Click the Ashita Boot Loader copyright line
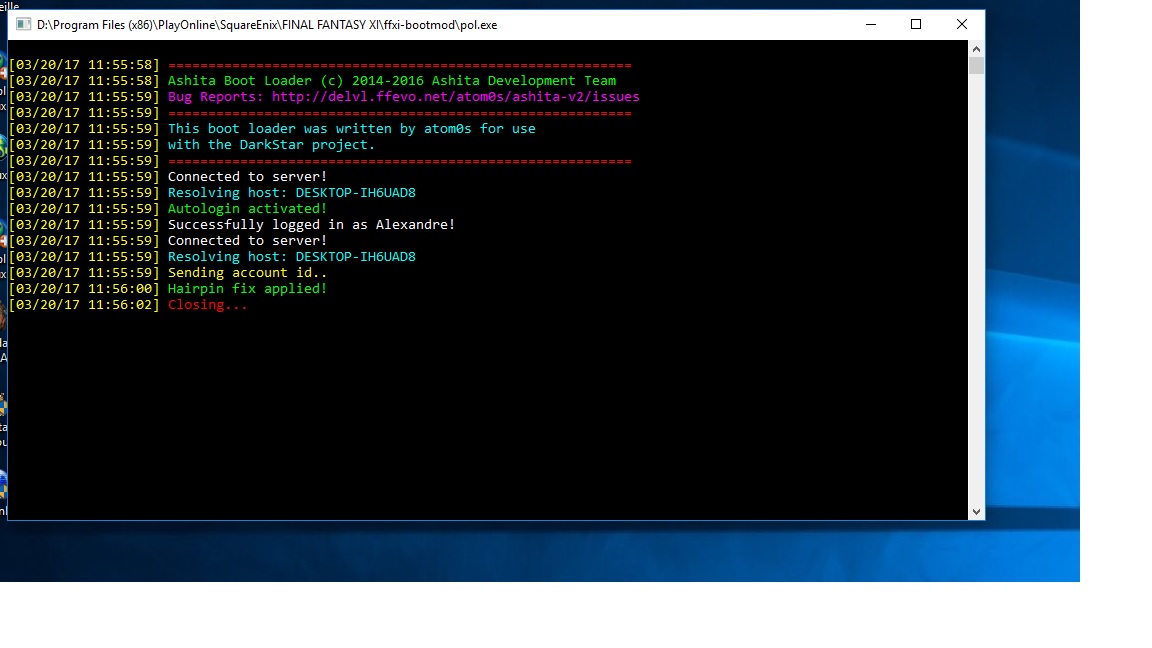This screenshot has height=648, width=1152. click(x=391, y=81)
